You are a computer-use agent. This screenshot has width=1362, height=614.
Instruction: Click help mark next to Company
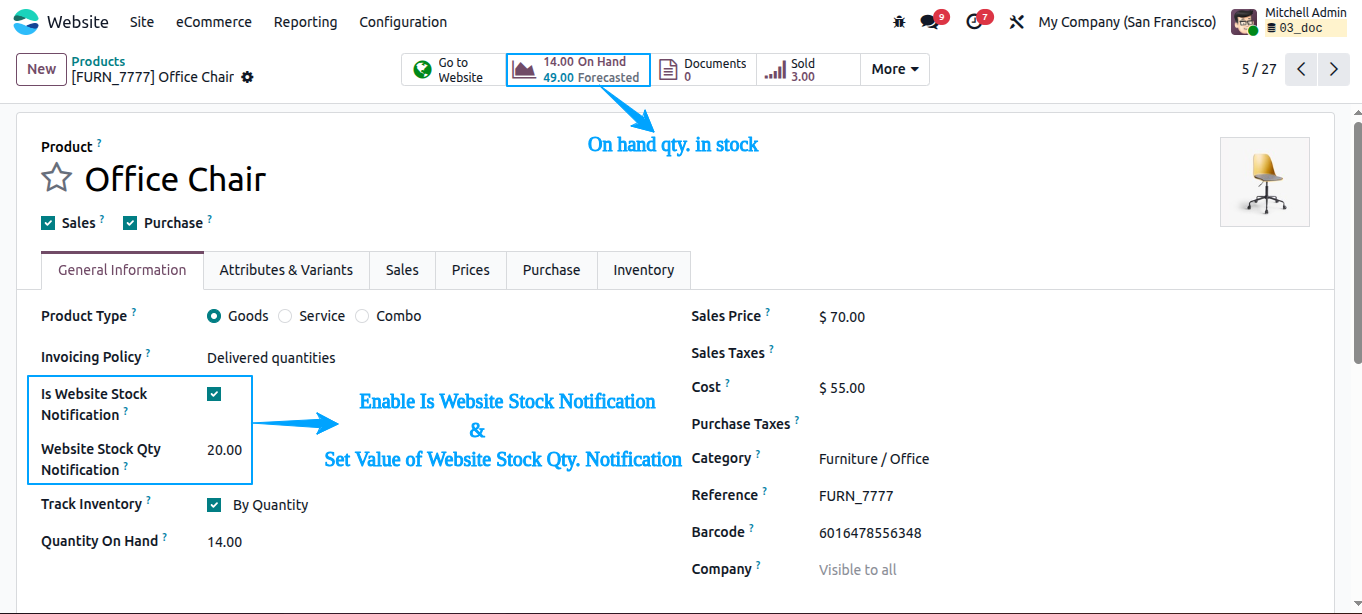pyautogui.click(x=759, y=565)
